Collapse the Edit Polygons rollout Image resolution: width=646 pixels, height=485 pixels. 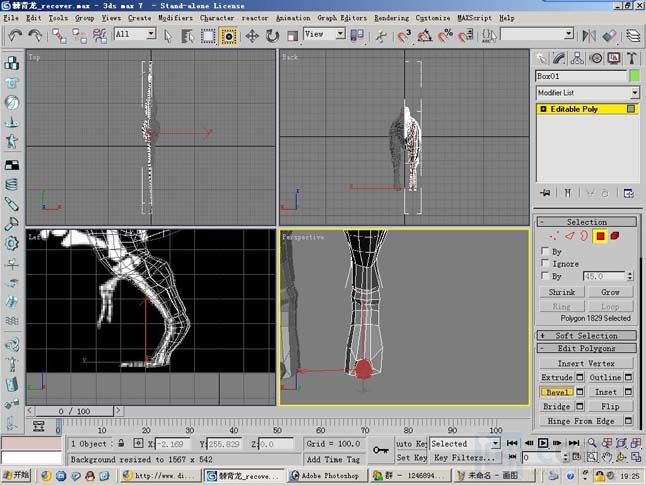tap(587, 348)
